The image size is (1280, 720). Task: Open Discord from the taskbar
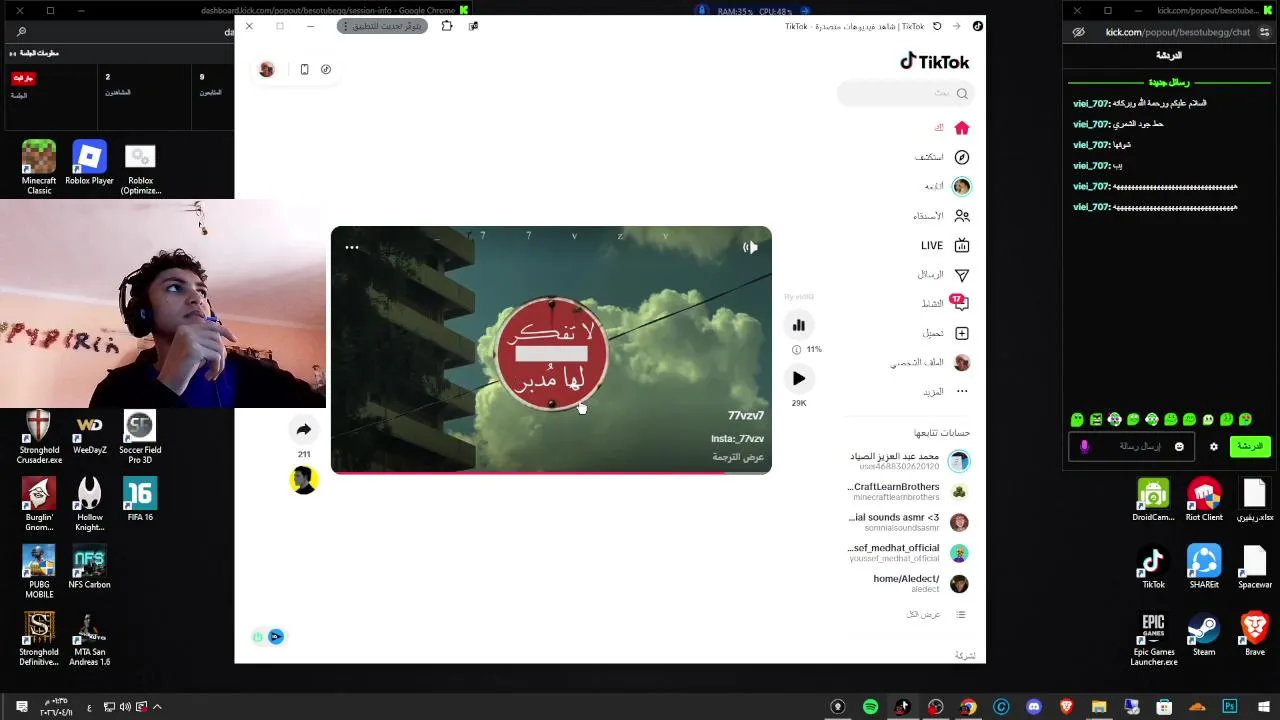pyautogui.click(x=1034, y=707)
